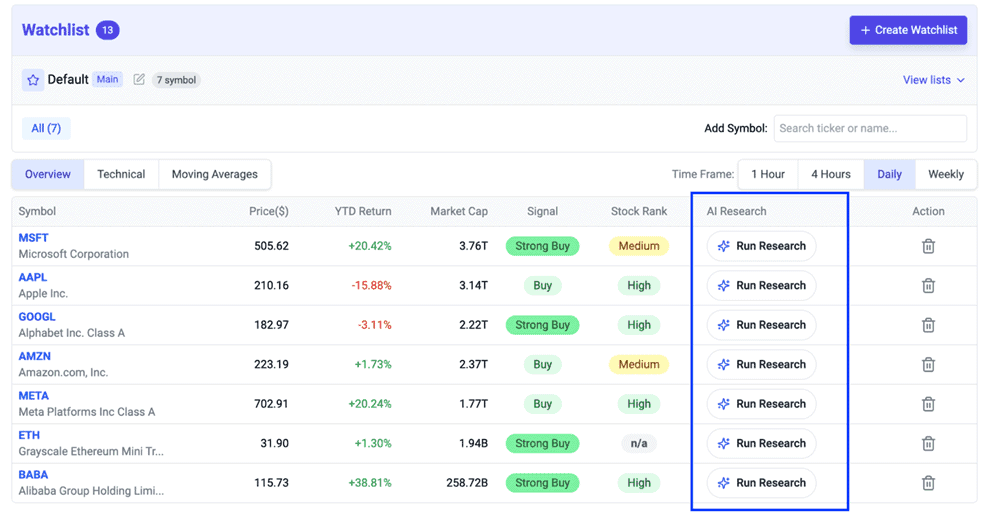This screenshot has height=517, width=1000.
Task: Delete the AMZN row via trash icon
Action: (x=928, y=365)
